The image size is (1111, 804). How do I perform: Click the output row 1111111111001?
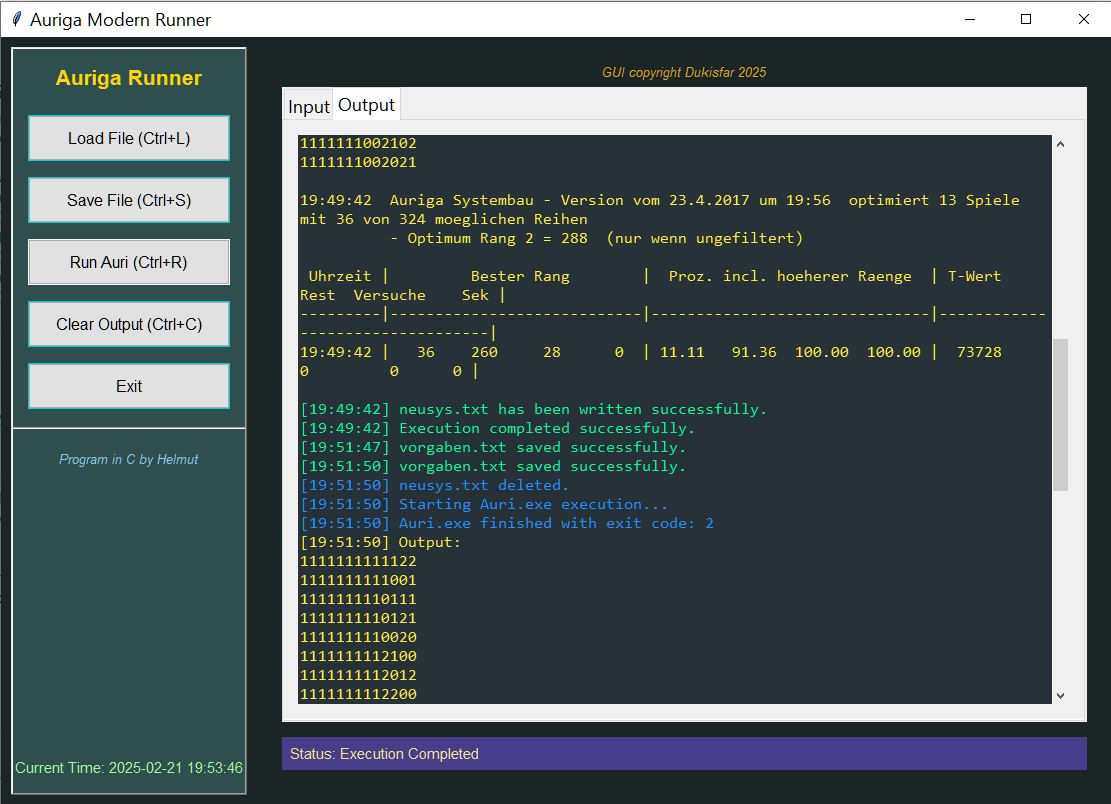(359, 581)
